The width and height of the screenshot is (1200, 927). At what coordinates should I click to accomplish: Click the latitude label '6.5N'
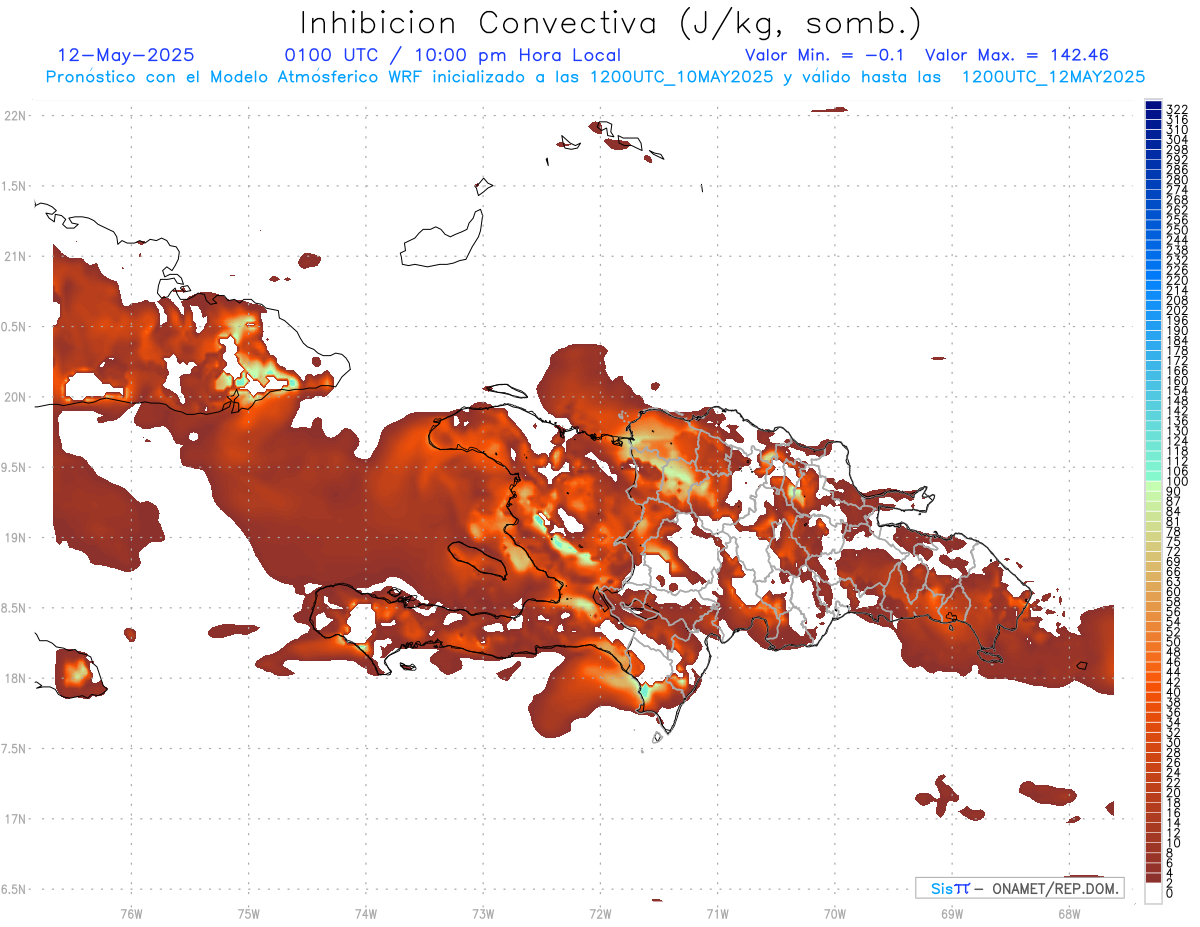(x=15, y=889)
